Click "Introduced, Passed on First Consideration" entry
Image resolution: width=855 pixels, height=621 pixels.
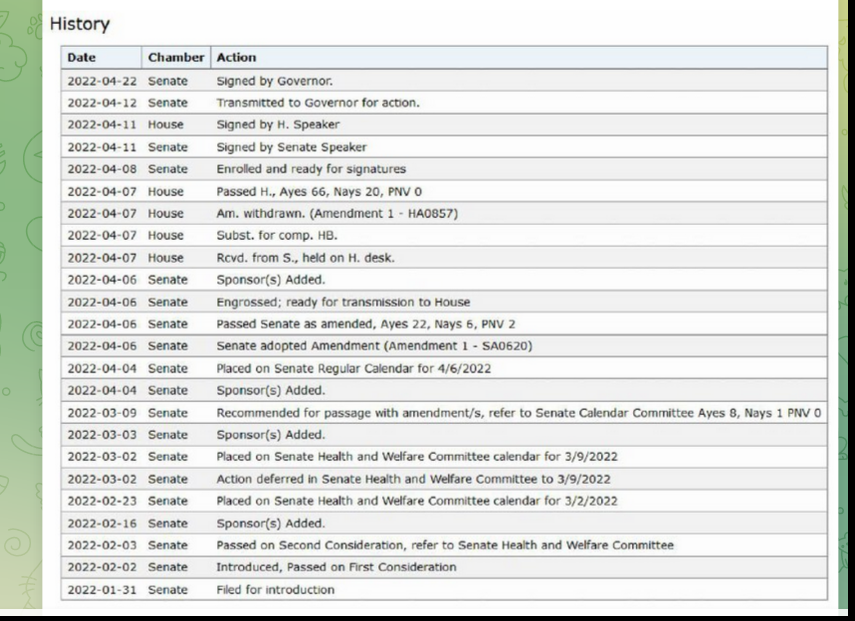pyautogui.click(x=336, y=567)
